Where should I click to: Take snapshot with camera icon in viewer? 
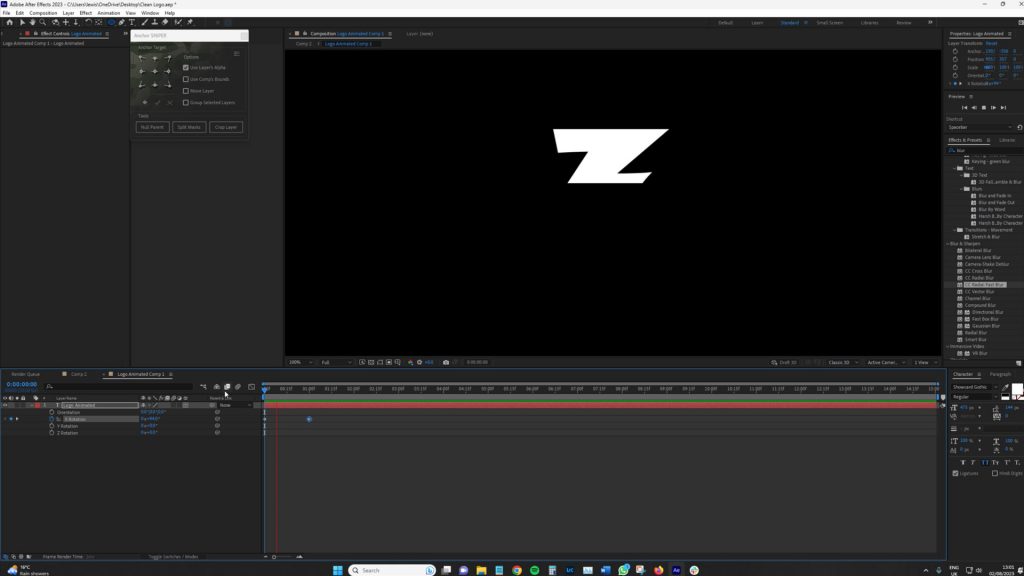click(446, 362)
